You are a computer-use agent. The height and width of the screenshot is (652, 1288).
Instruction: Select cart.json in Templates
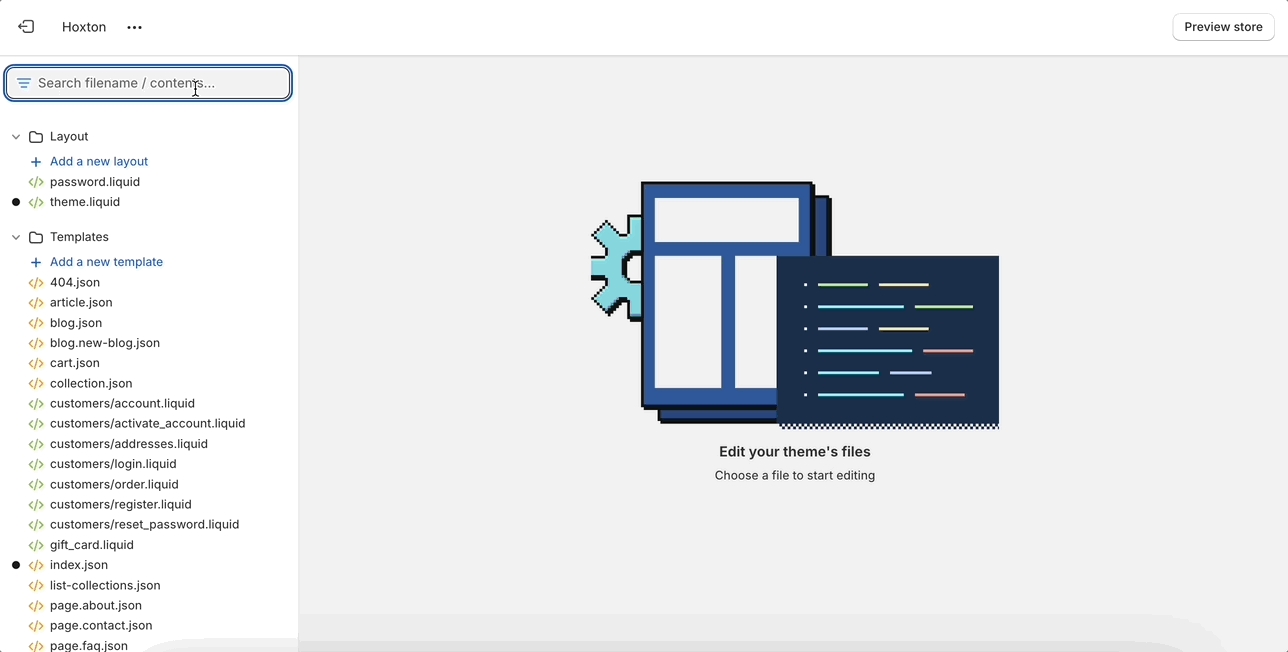(x=75, y=363)
